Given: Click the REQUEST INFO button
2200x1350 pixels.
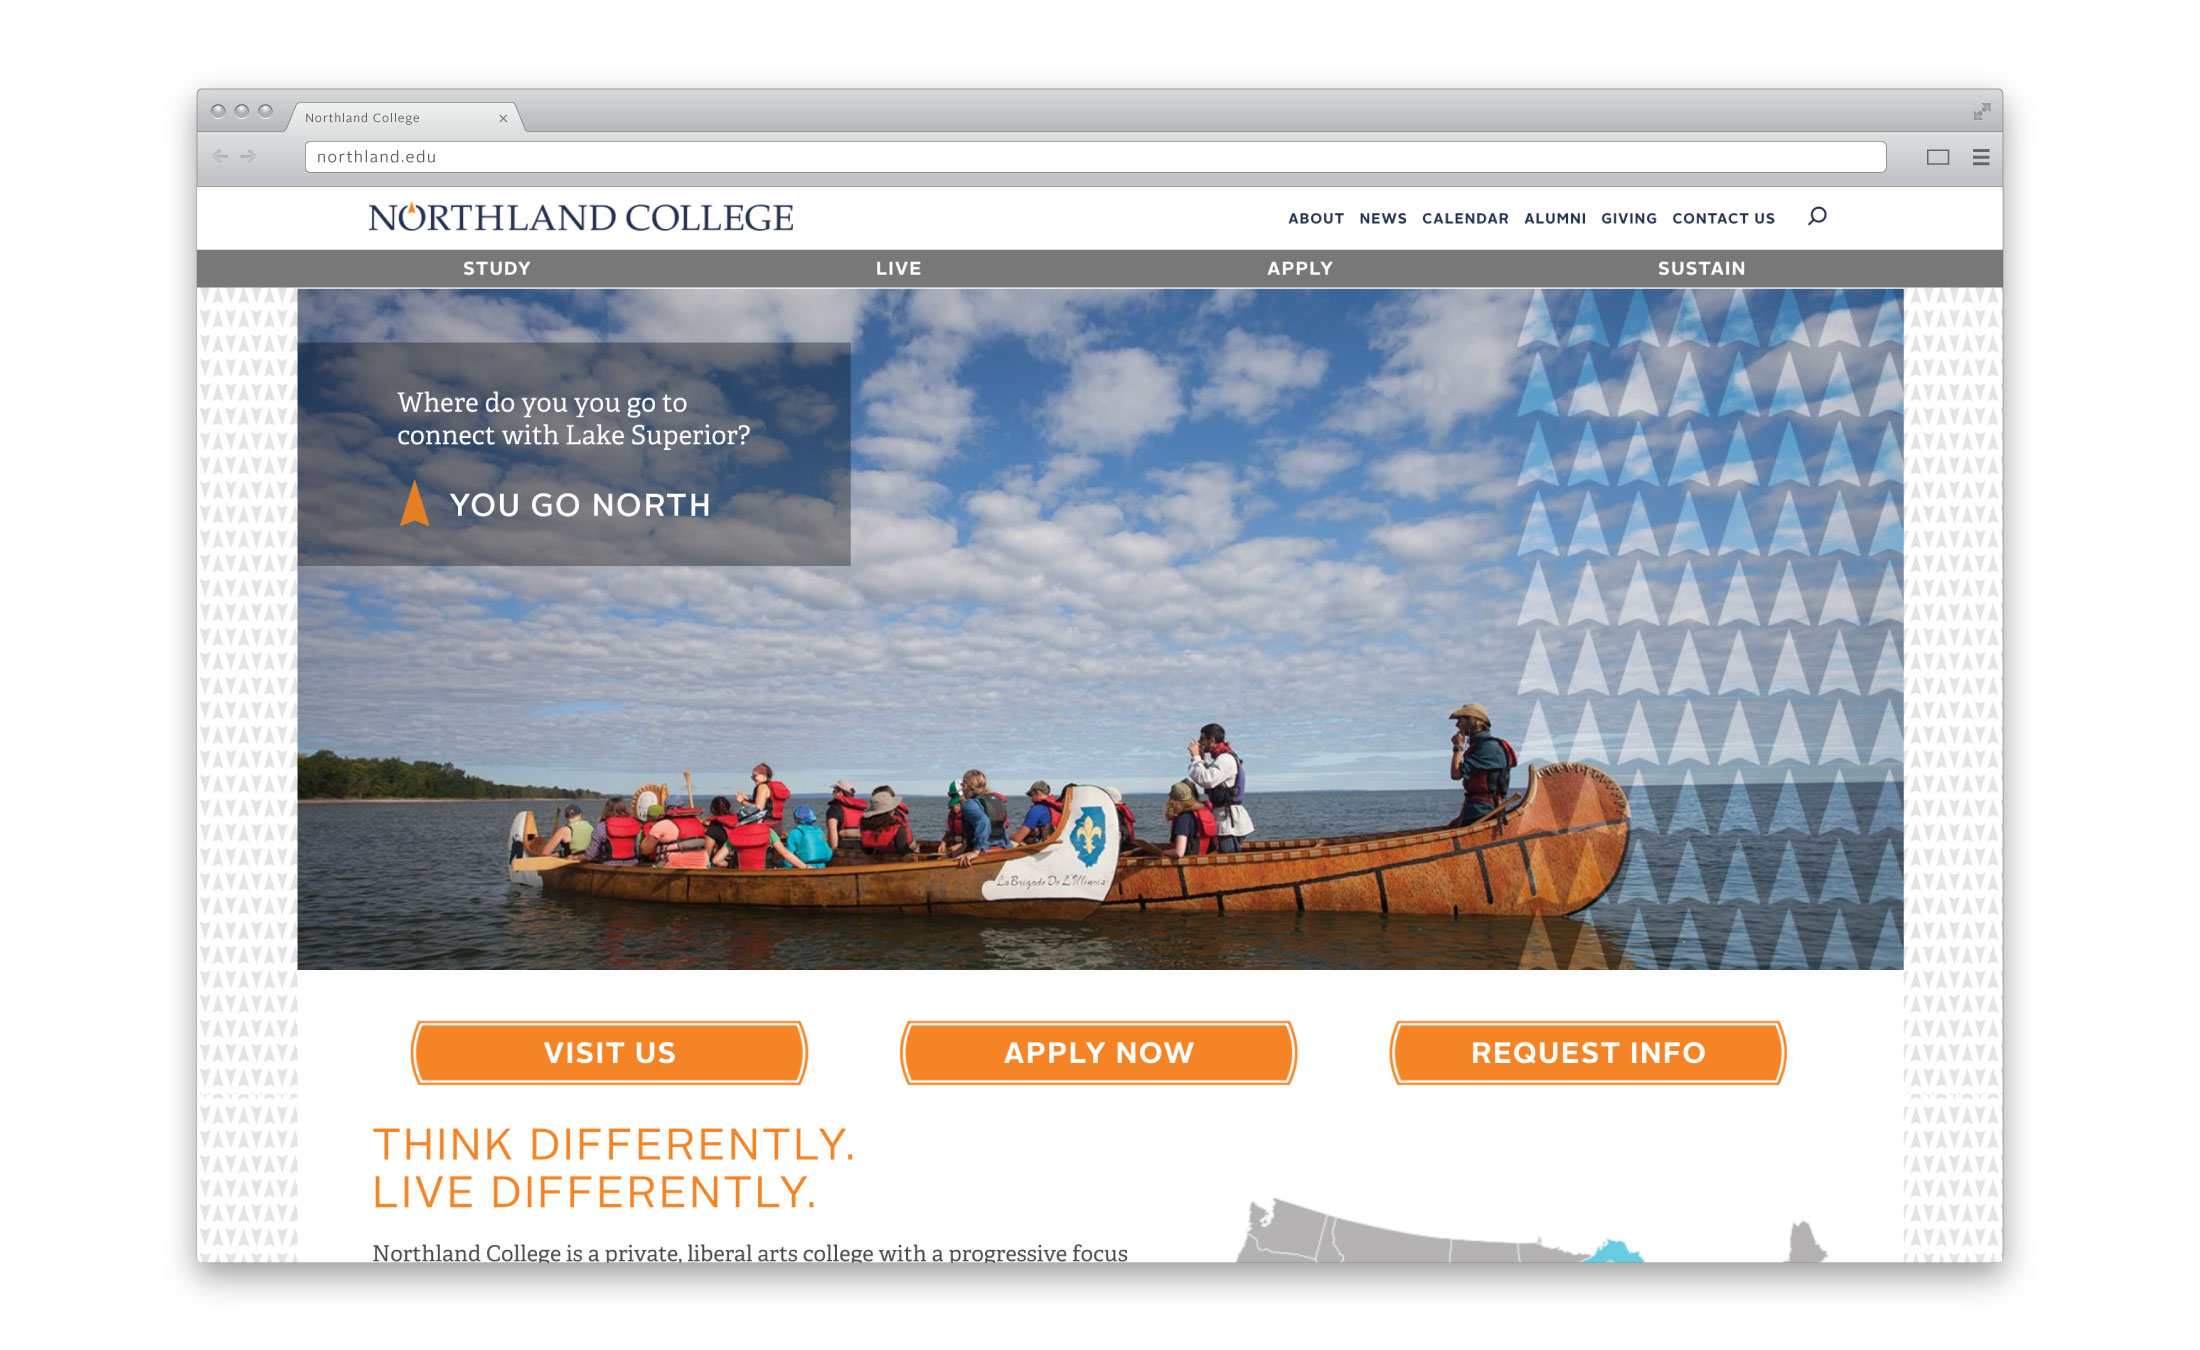Looking at the screenshot, I should pyautogui.click(x=1586, y=1050).
